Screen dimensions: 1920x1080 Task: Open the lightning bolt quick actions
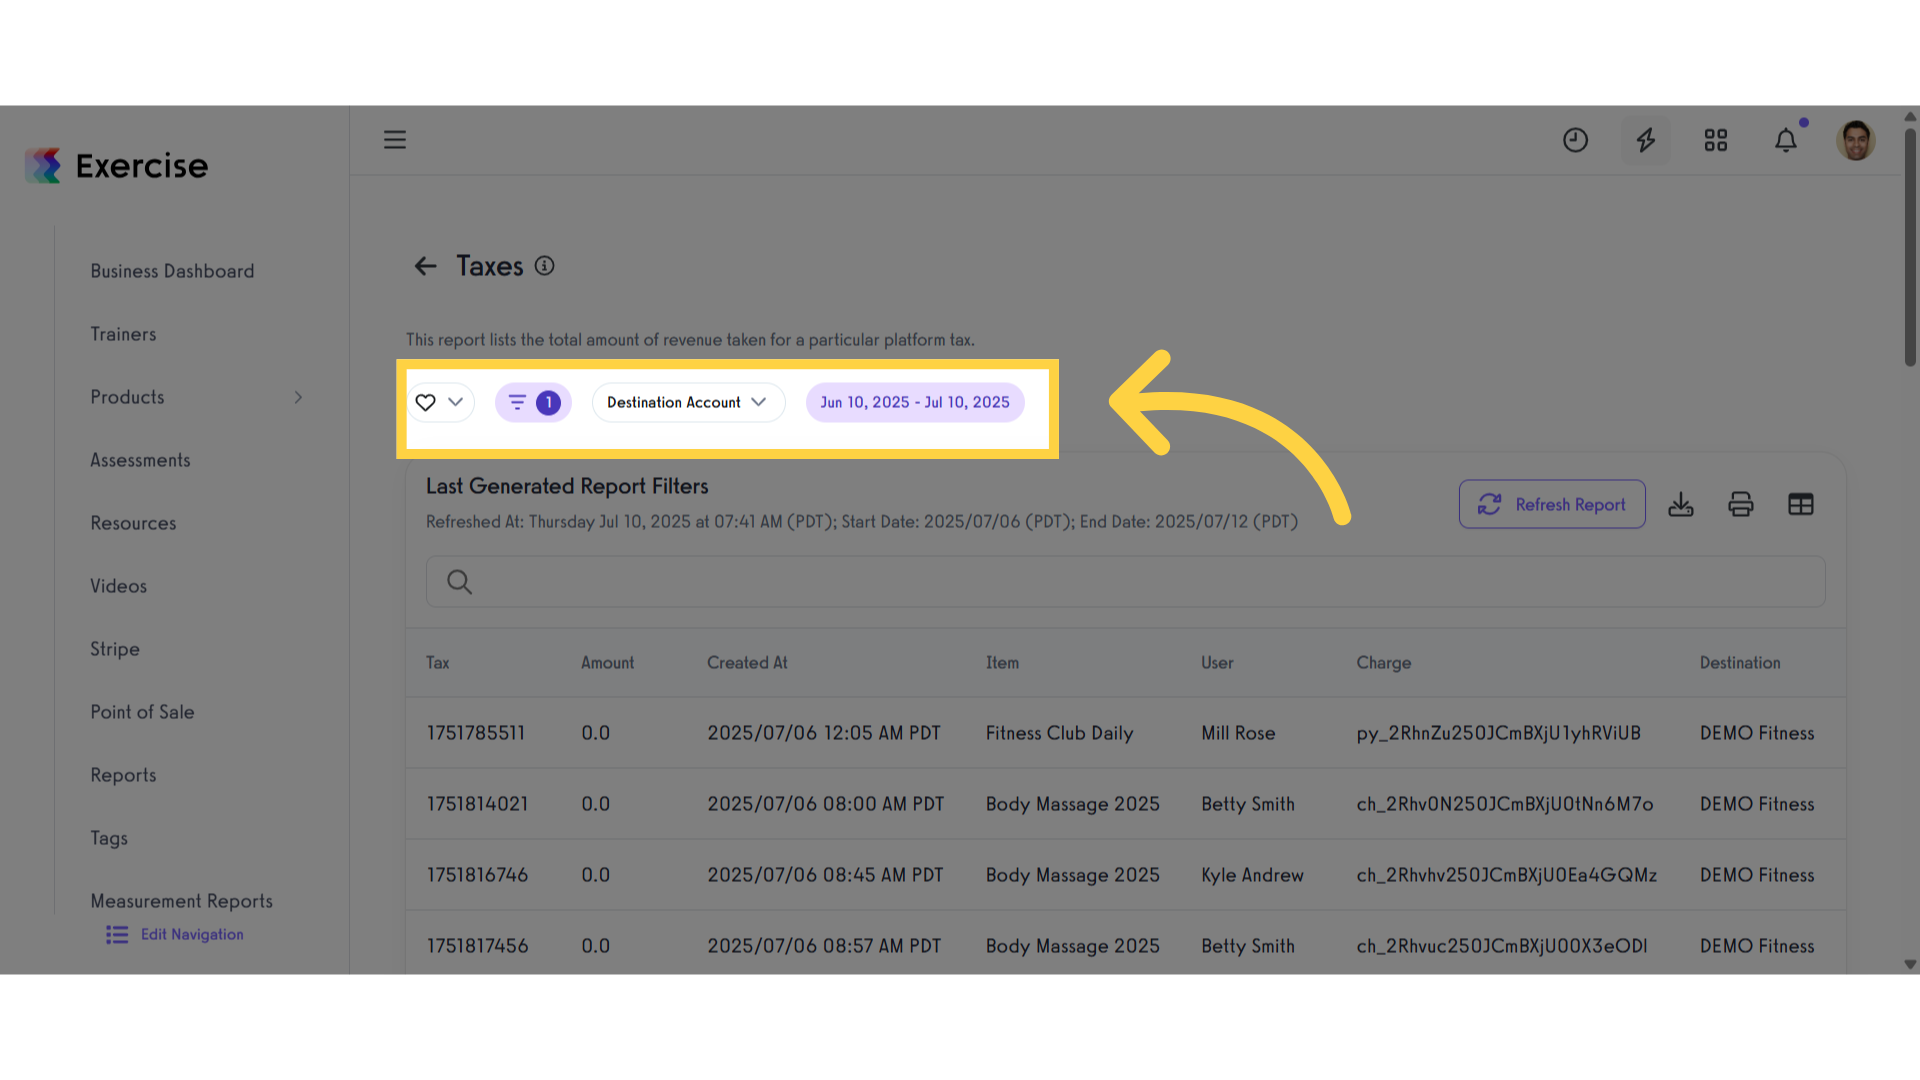tap(1645, 140)
